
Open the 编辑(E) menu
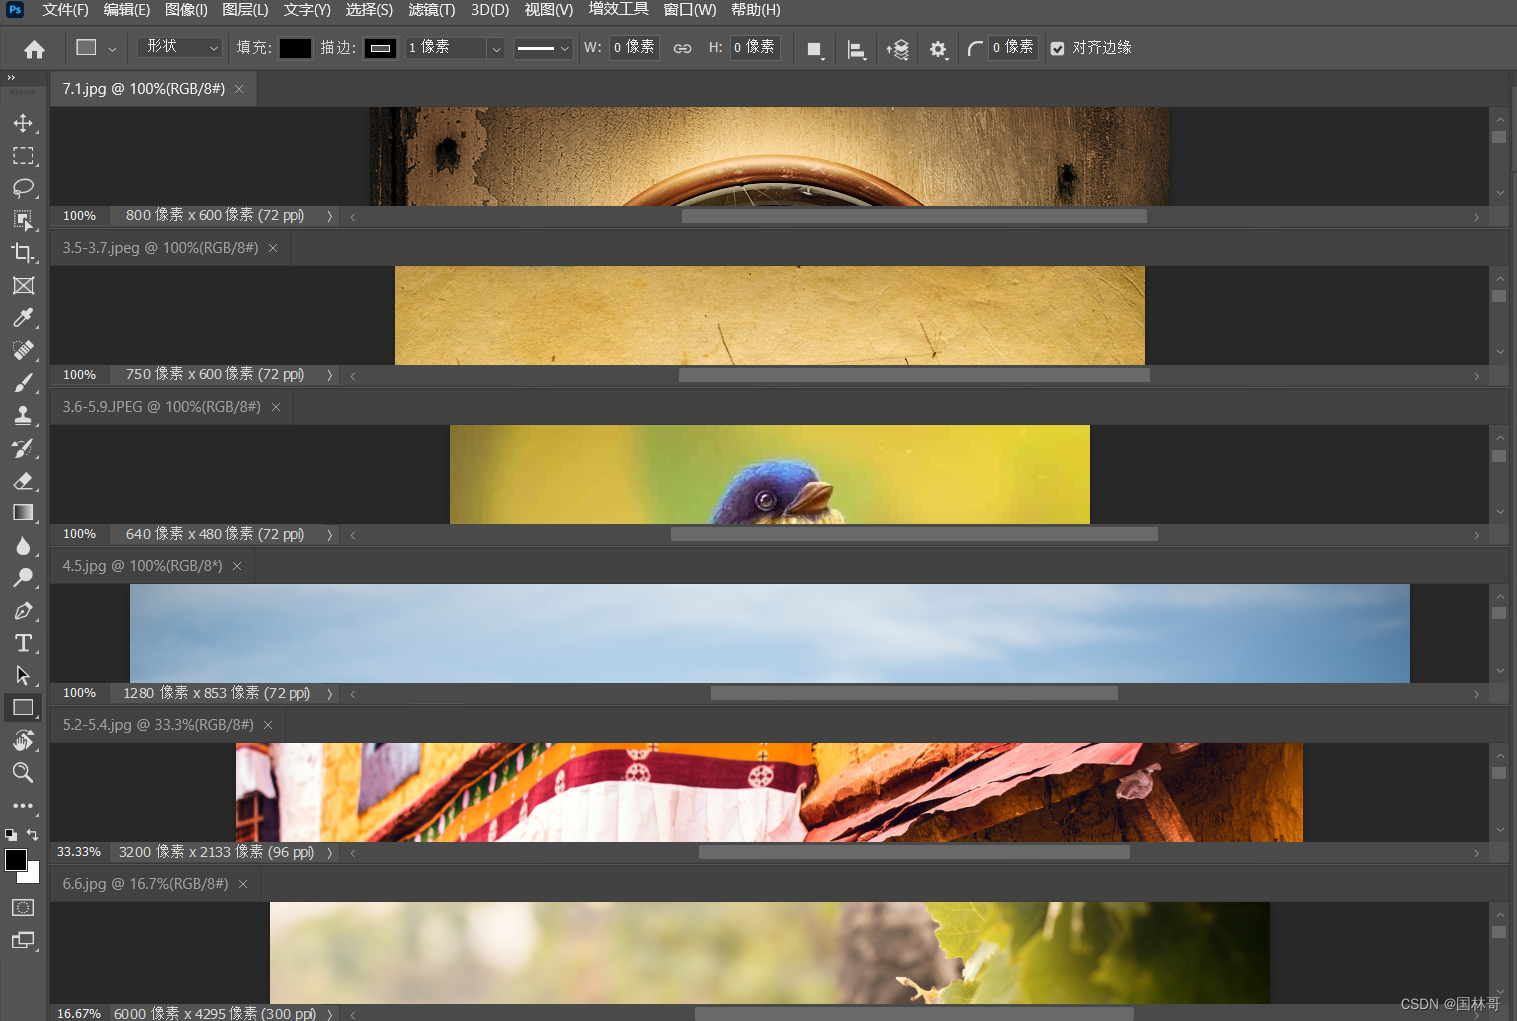coord(127,10)
